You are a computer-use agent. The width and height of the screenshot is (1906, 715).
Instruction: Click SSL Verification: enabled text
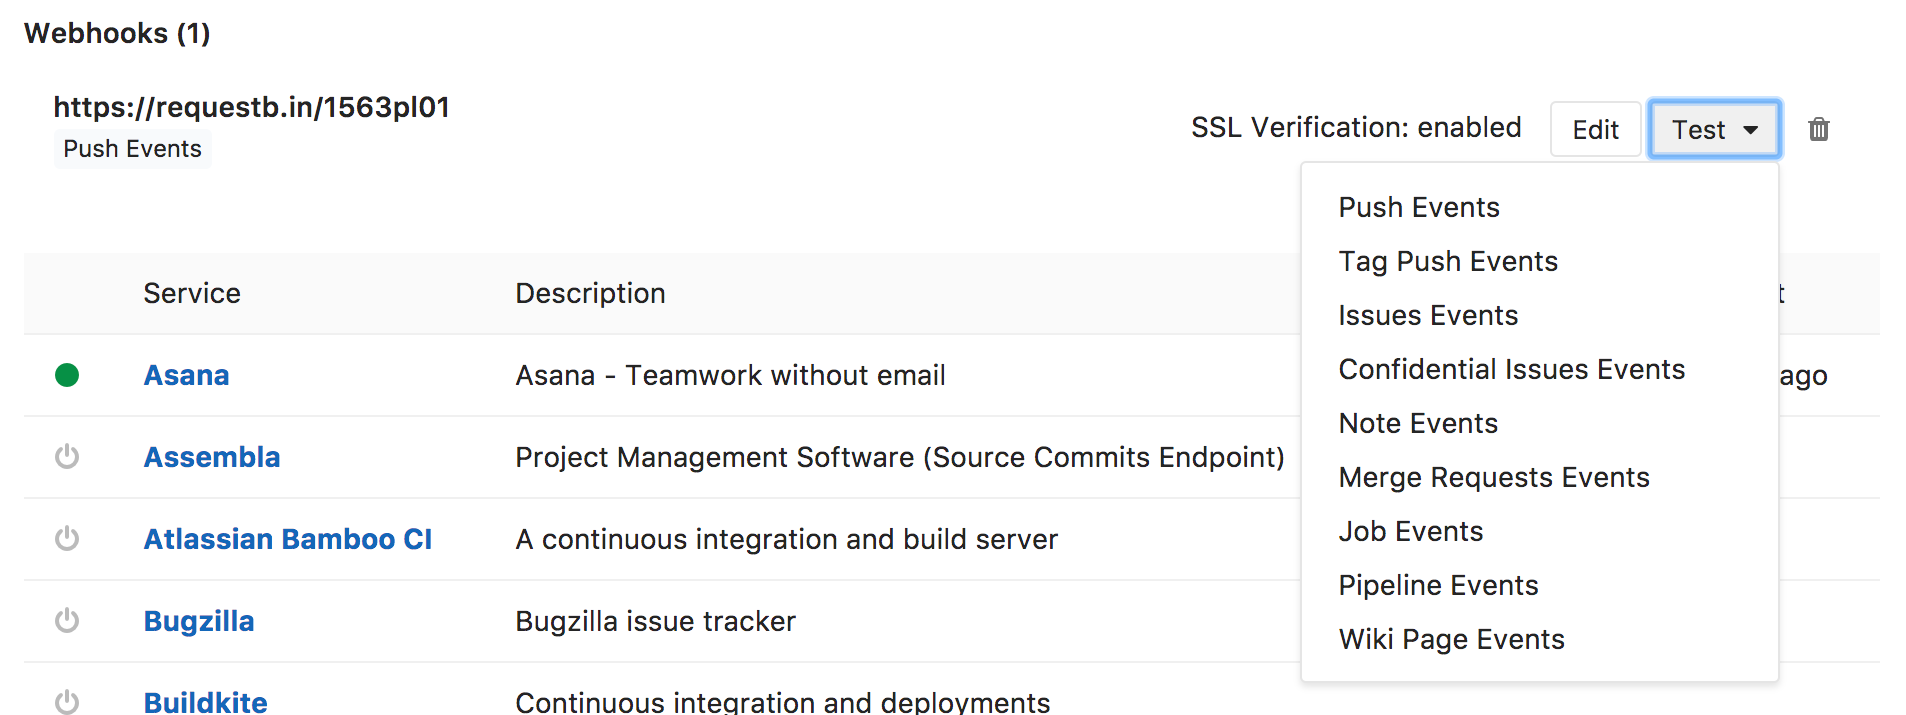click(x=1356, y=127)
